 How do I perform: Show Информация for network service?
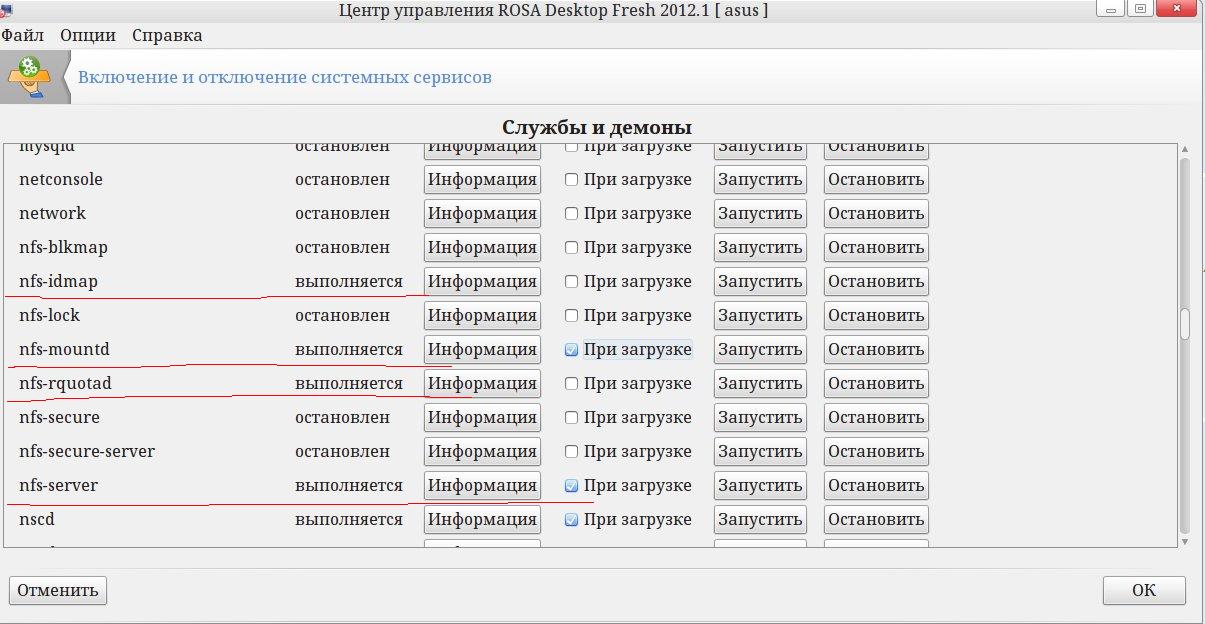pos(482,214)
